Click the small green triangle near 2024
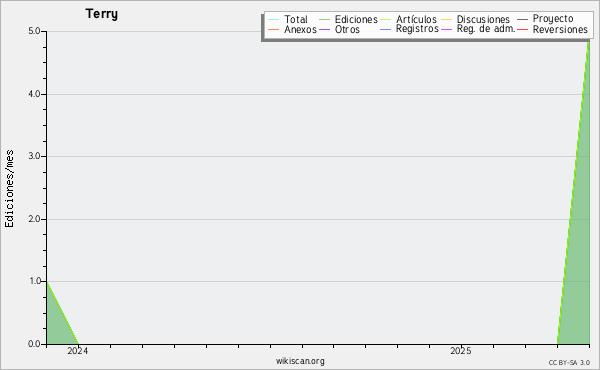Screen dimensions: 600x370 (57, 325)
